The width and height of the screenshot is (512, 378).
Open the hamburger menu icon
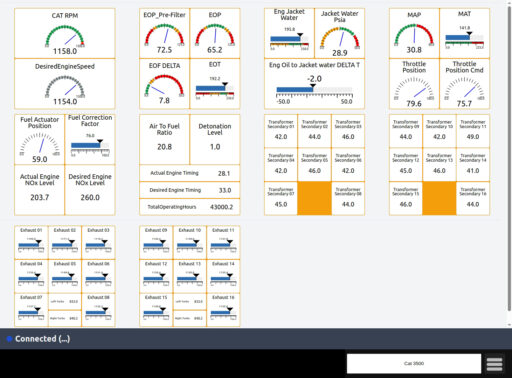tap(494, 364)
